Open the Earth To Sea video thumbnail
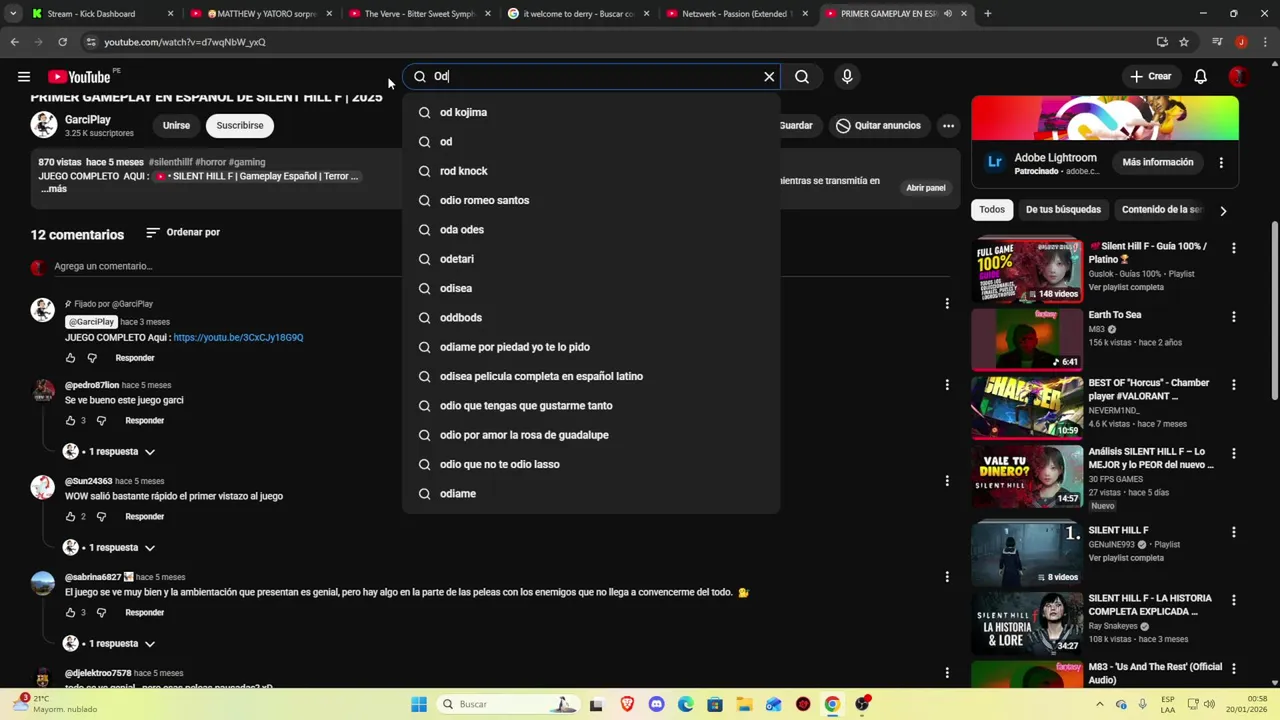Screen dimensions: 1280x720 tap(1027, 338)
